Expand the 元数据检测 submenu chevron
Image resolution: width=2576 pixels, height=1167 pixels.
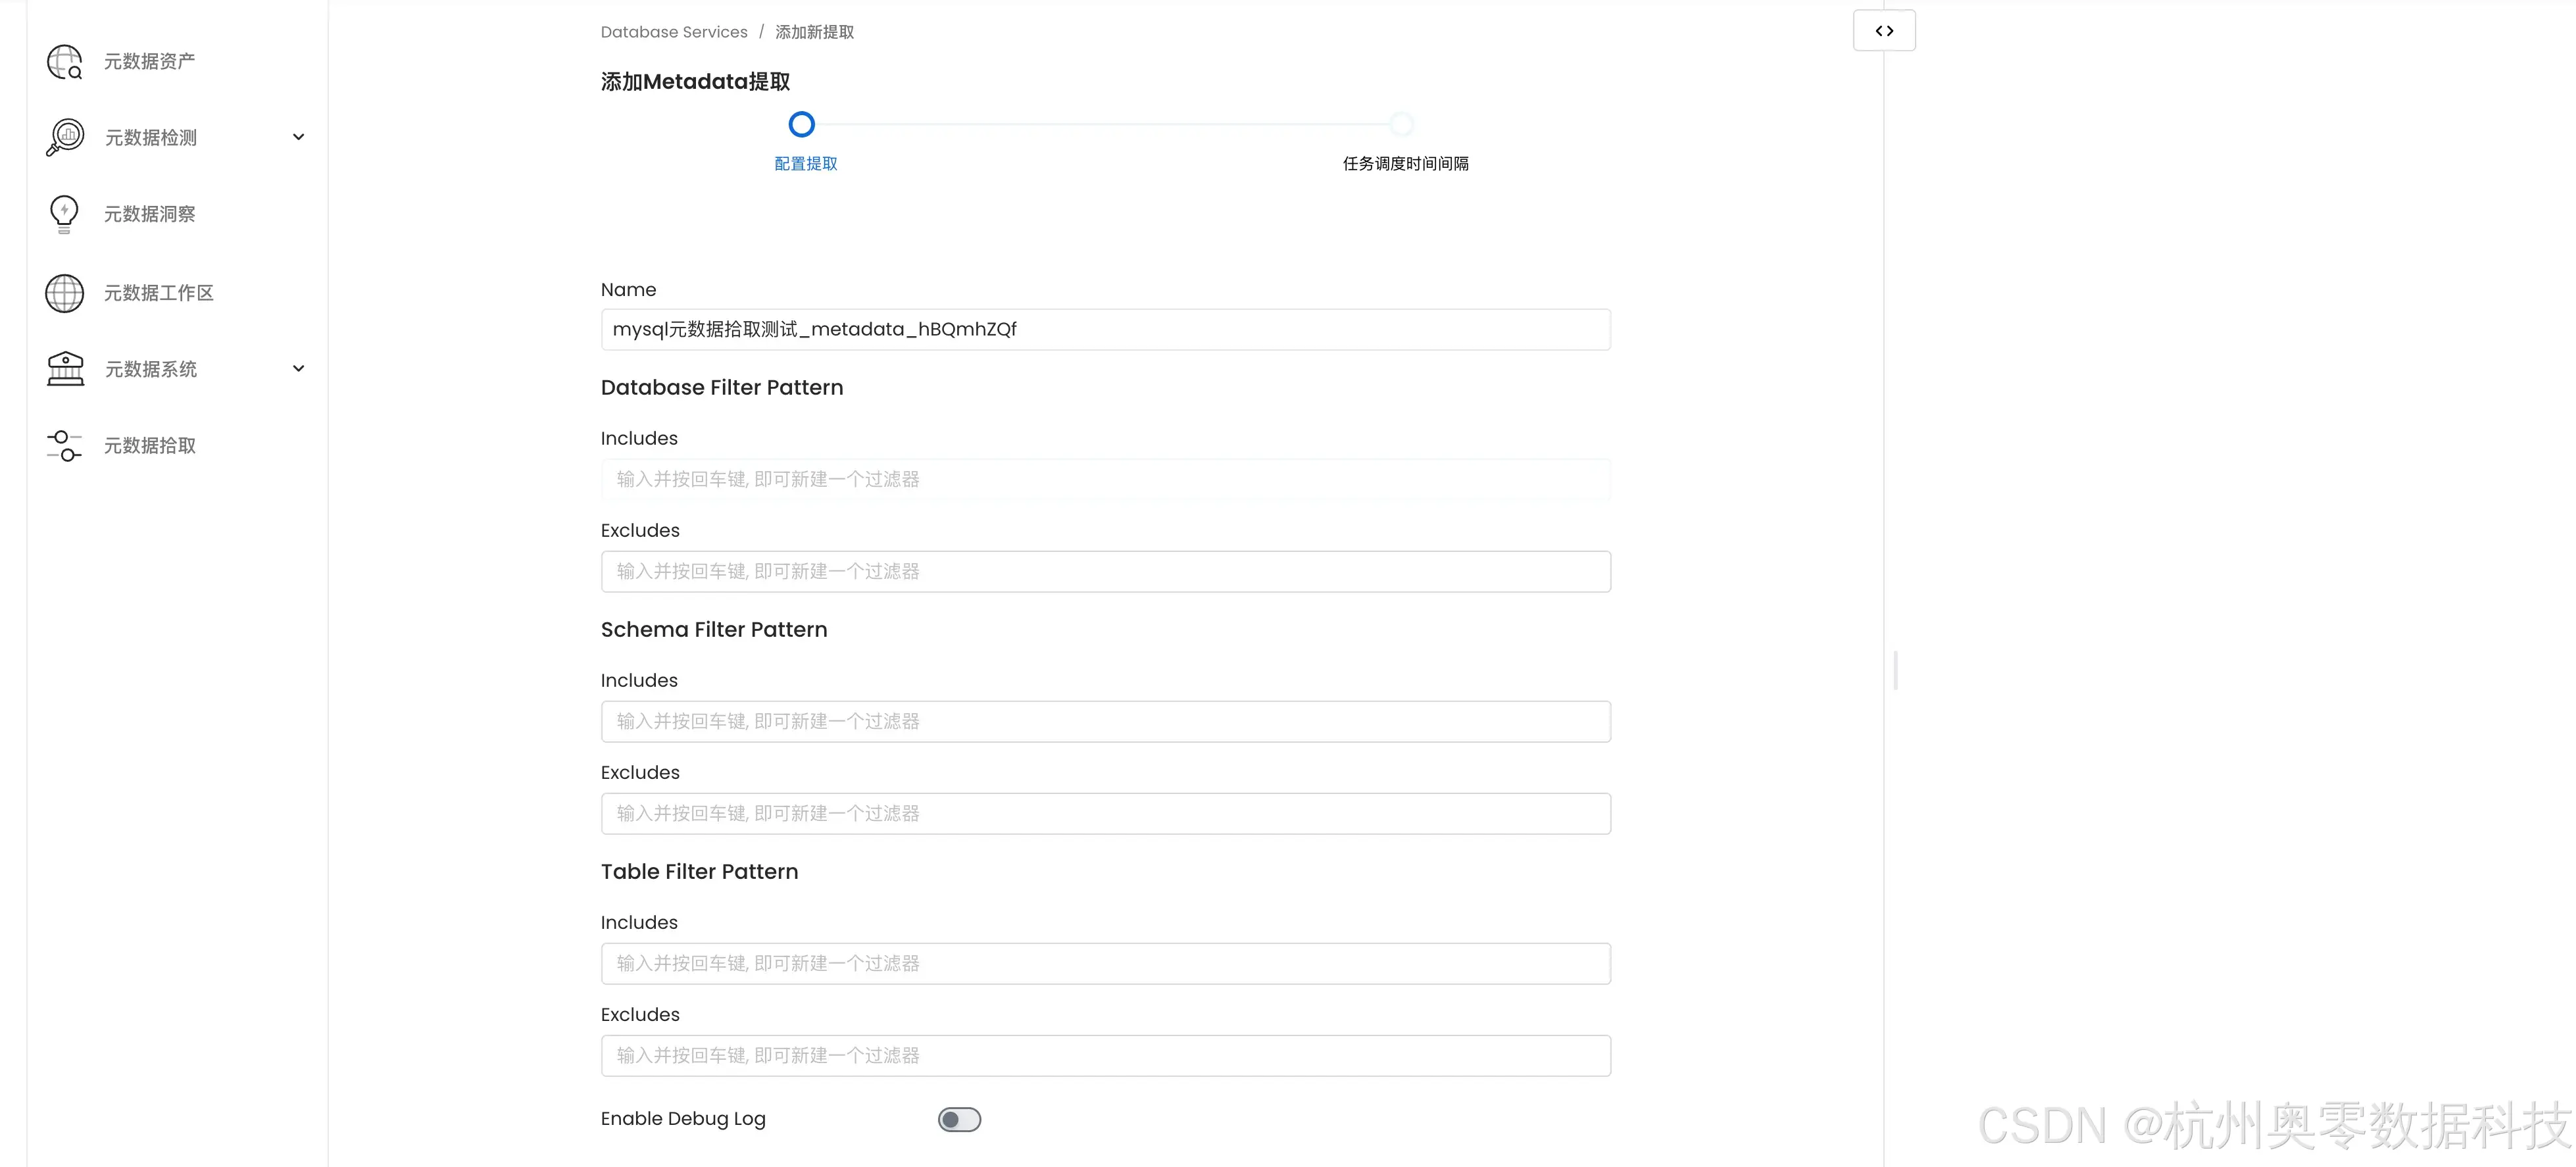tap(298, 137)
